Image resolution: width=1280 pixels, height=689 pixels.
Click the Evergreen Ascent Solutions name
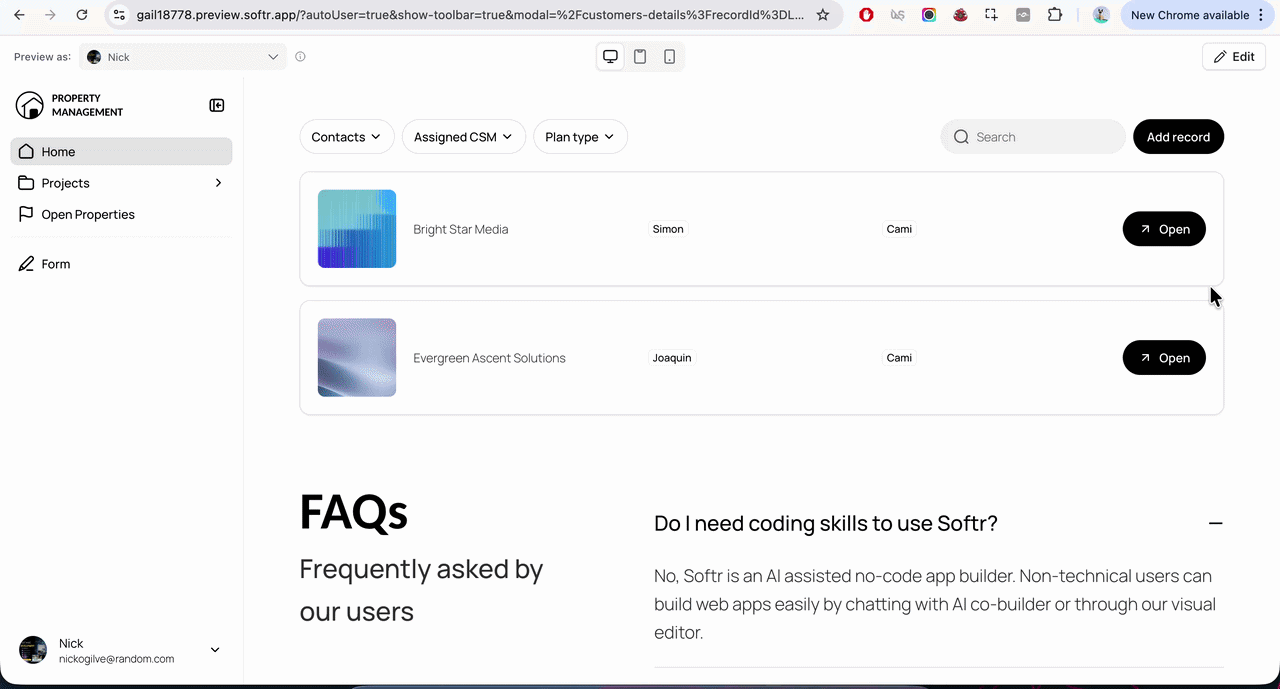489,358
